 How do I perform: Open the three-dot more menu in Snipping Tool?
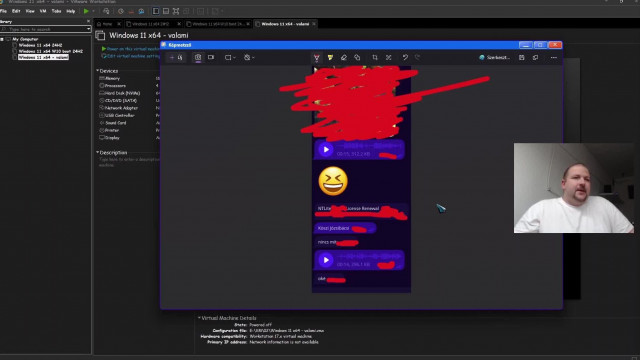point(553,58)
